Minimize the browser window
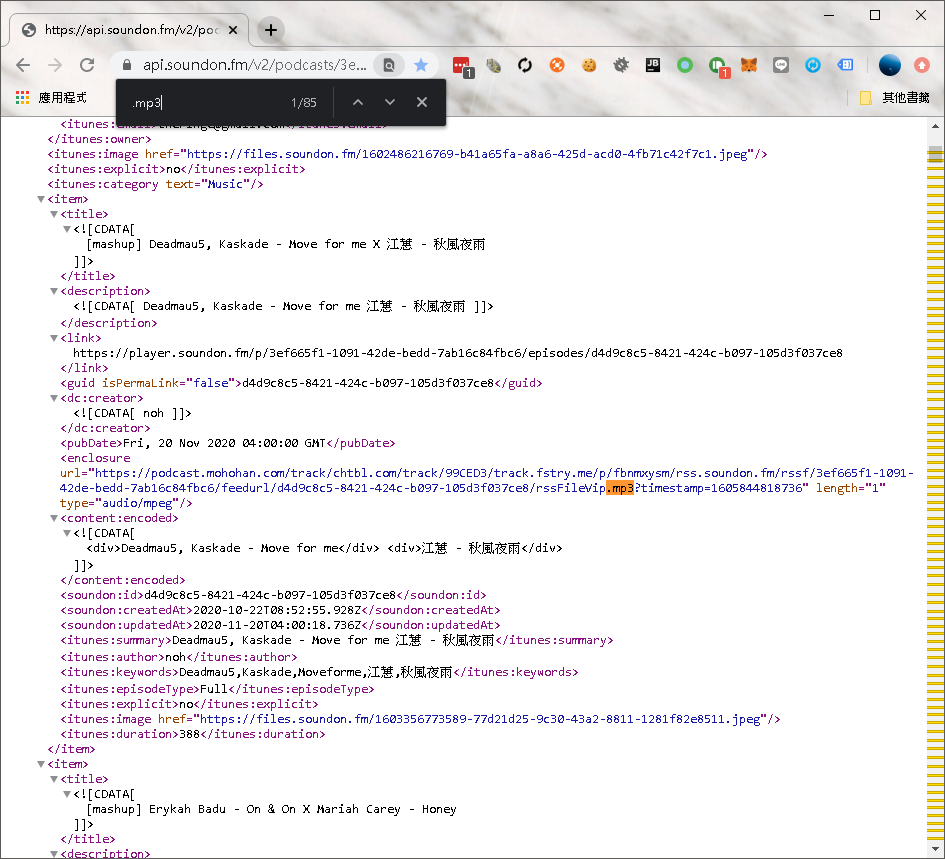945x859 pixels. point(829,15)
